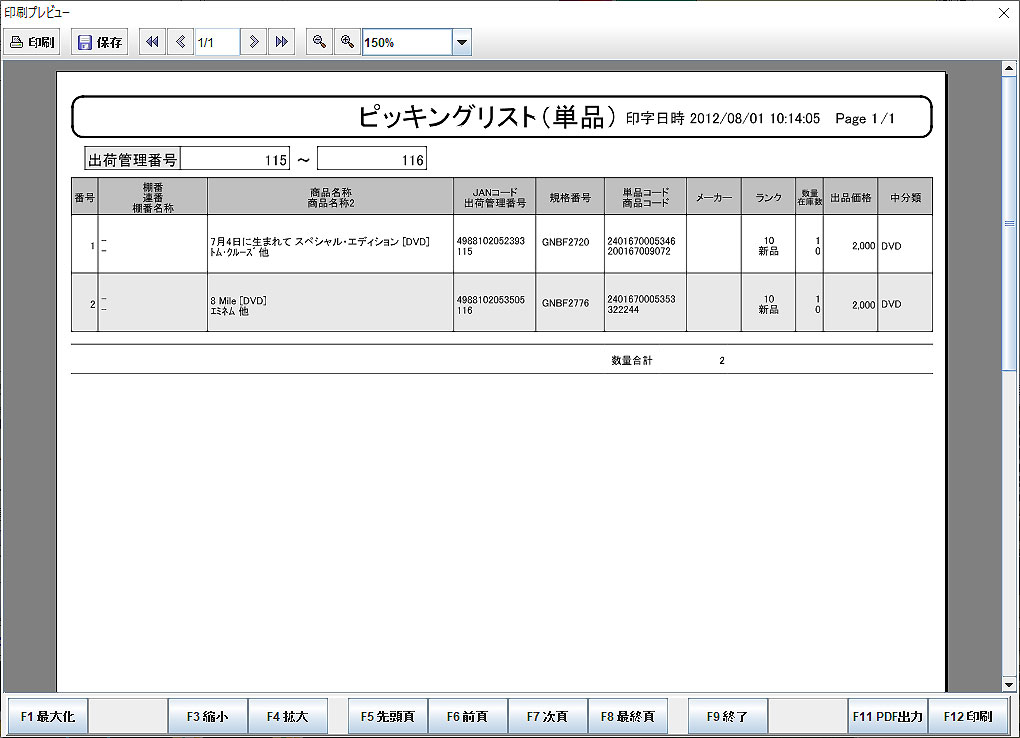
Task: Go to next page using right arrow
Action: pos(254,42)
